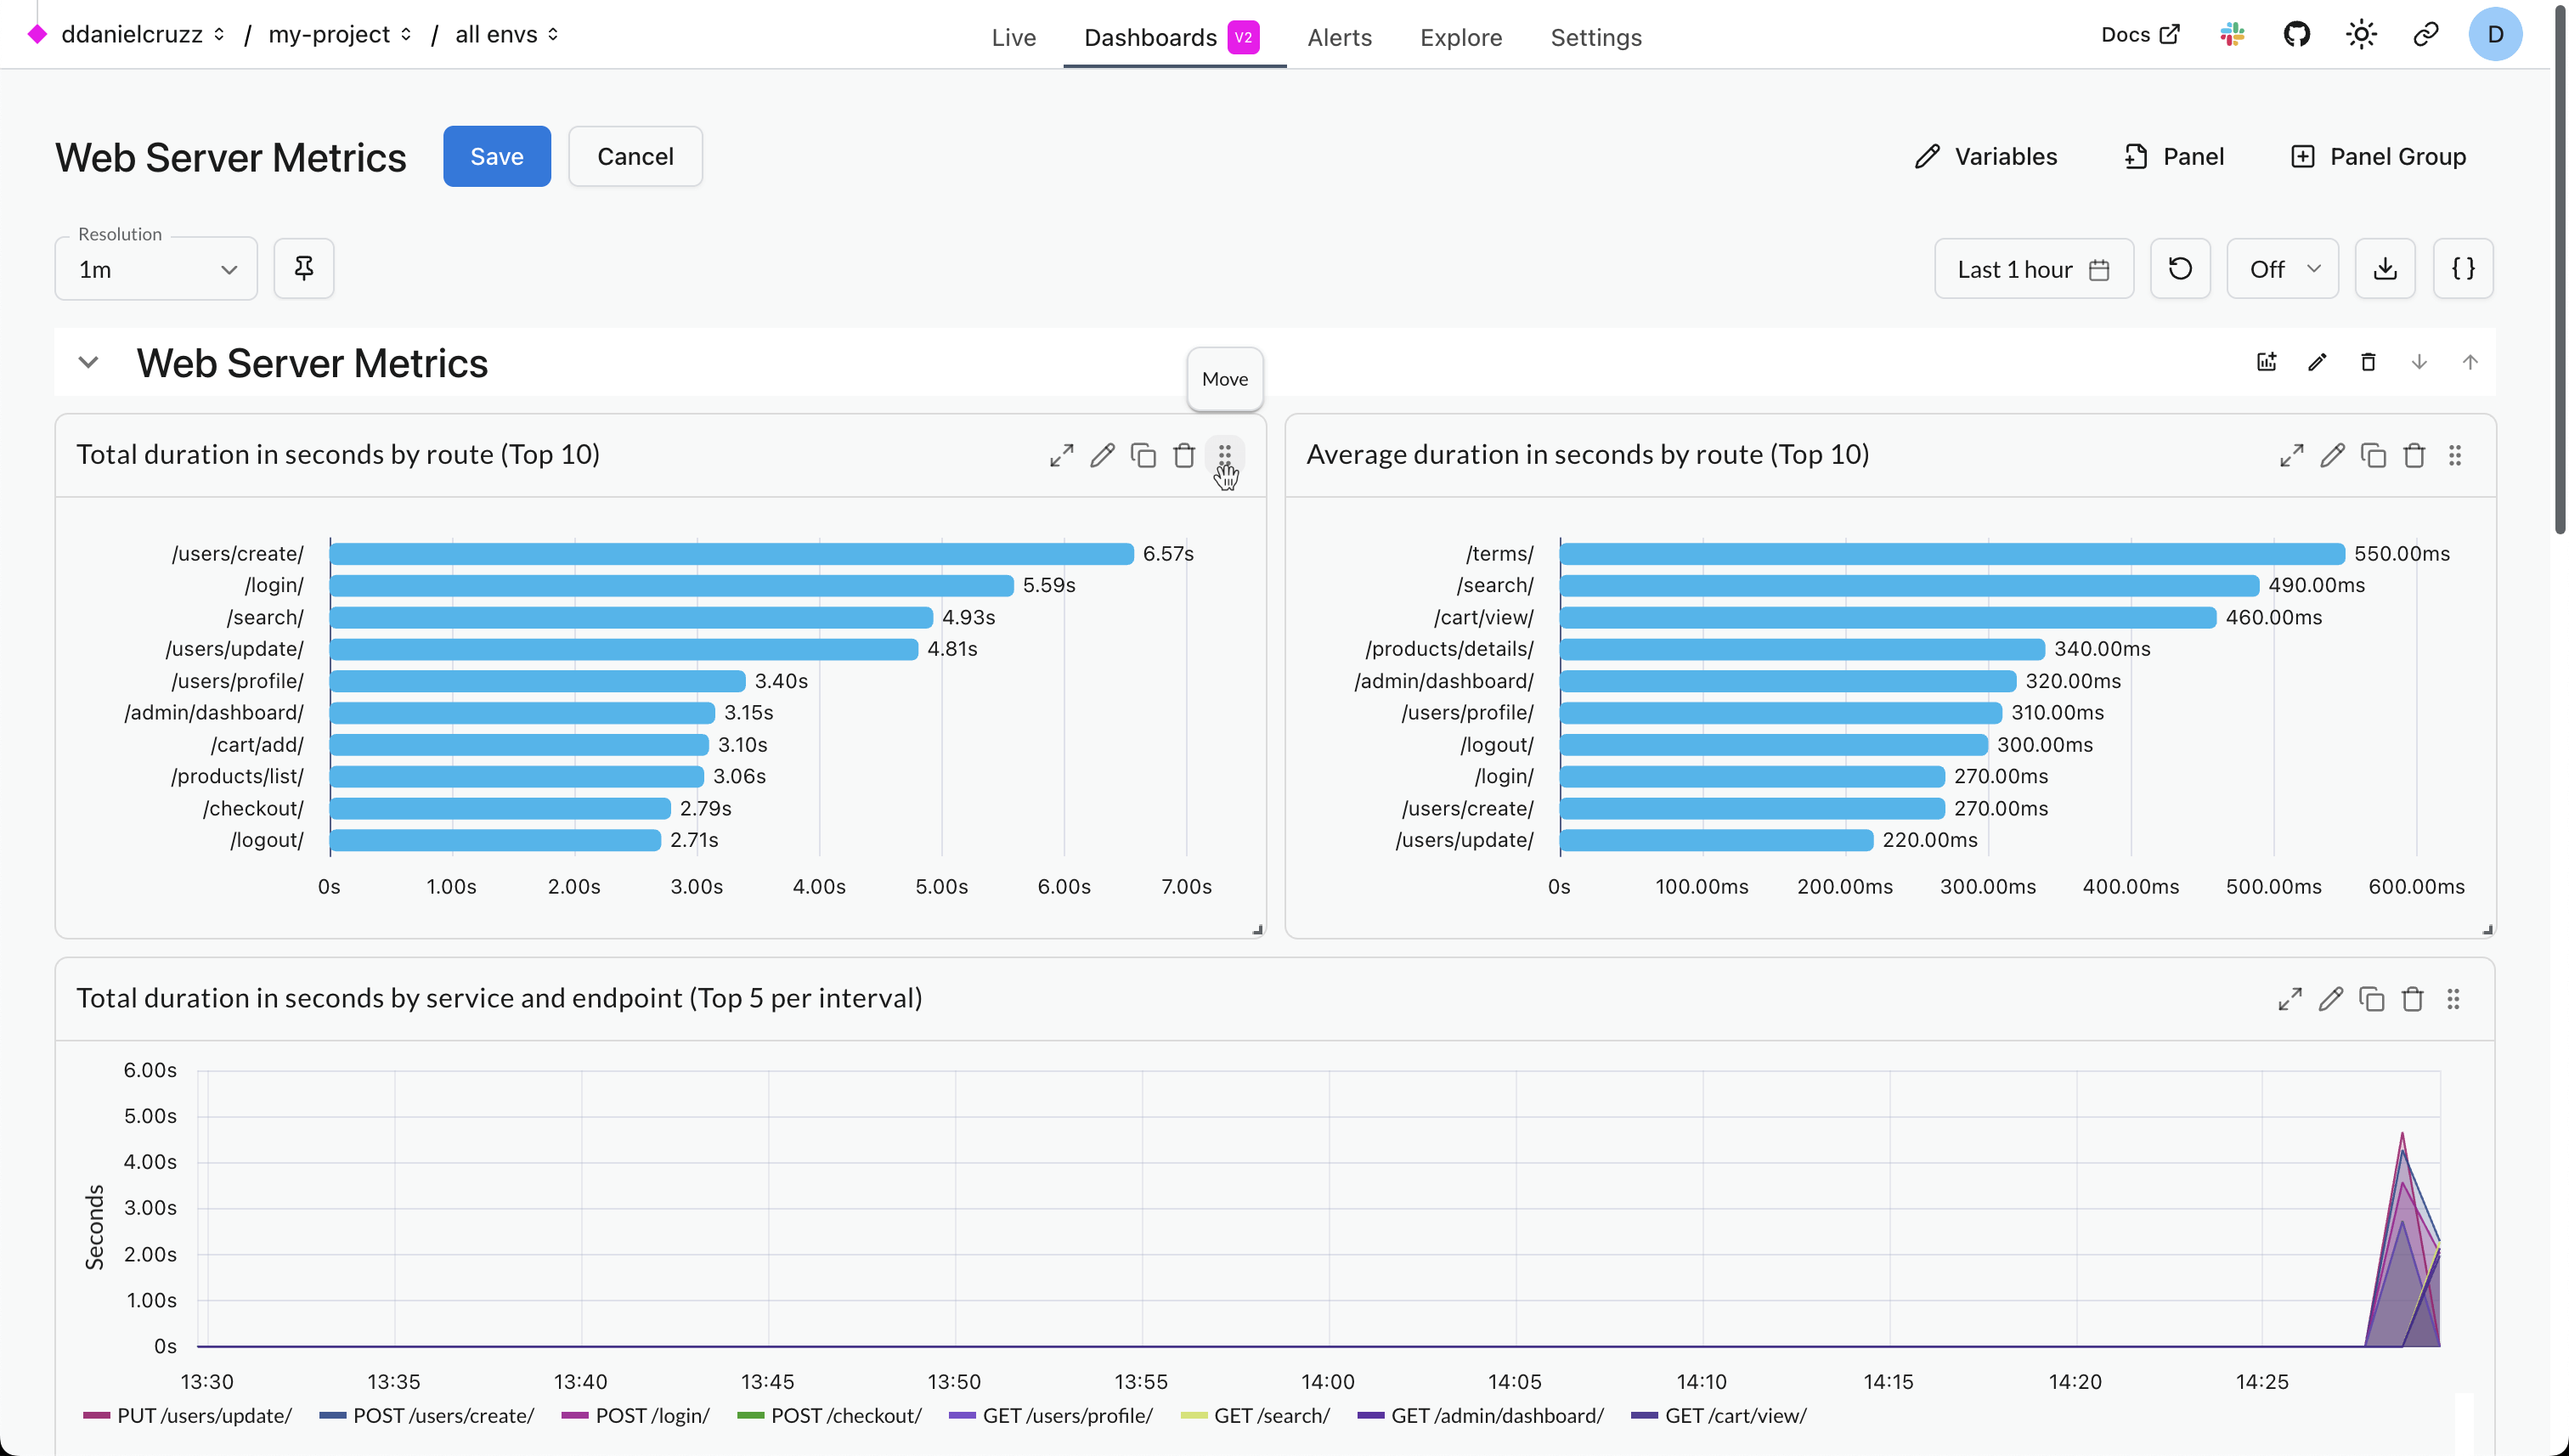Edit the Average duration by route panel
This screenshot has width=2569, height=1456.
[2332, 456]
